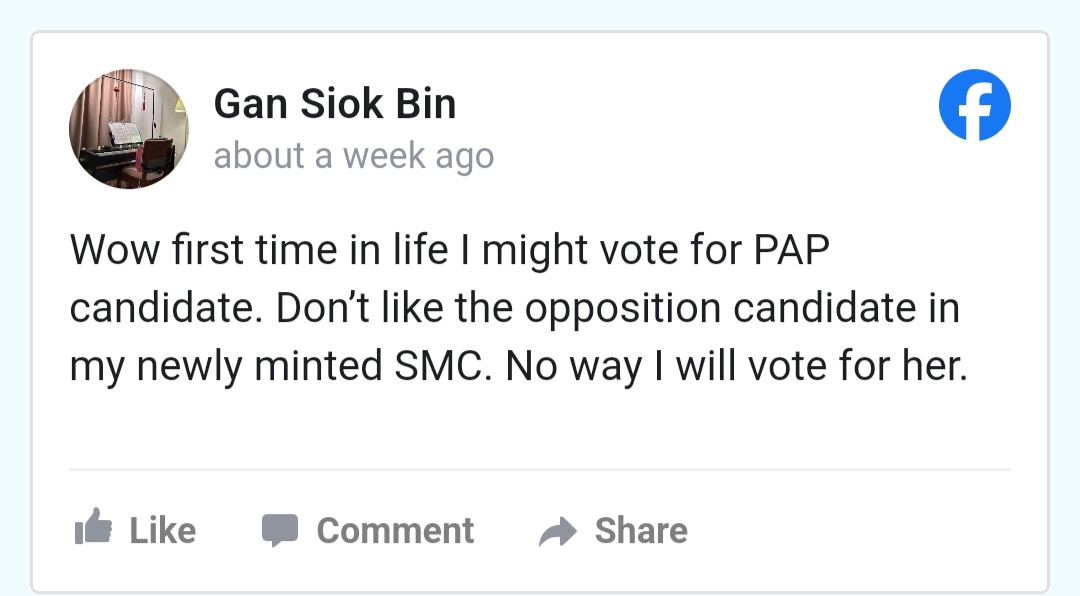Open Gan Siok Bin's profile picture

pyautogui.click(x=129, y=129)
